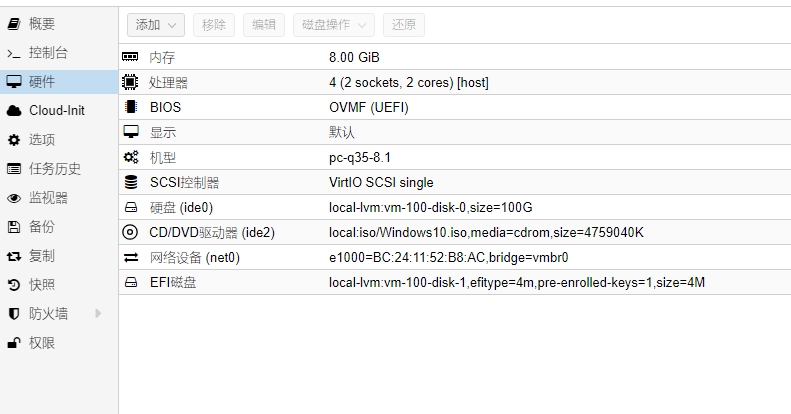The image size is (791, 414).
Task: Open the 快照 snapshots section
Action: point(42,285)
